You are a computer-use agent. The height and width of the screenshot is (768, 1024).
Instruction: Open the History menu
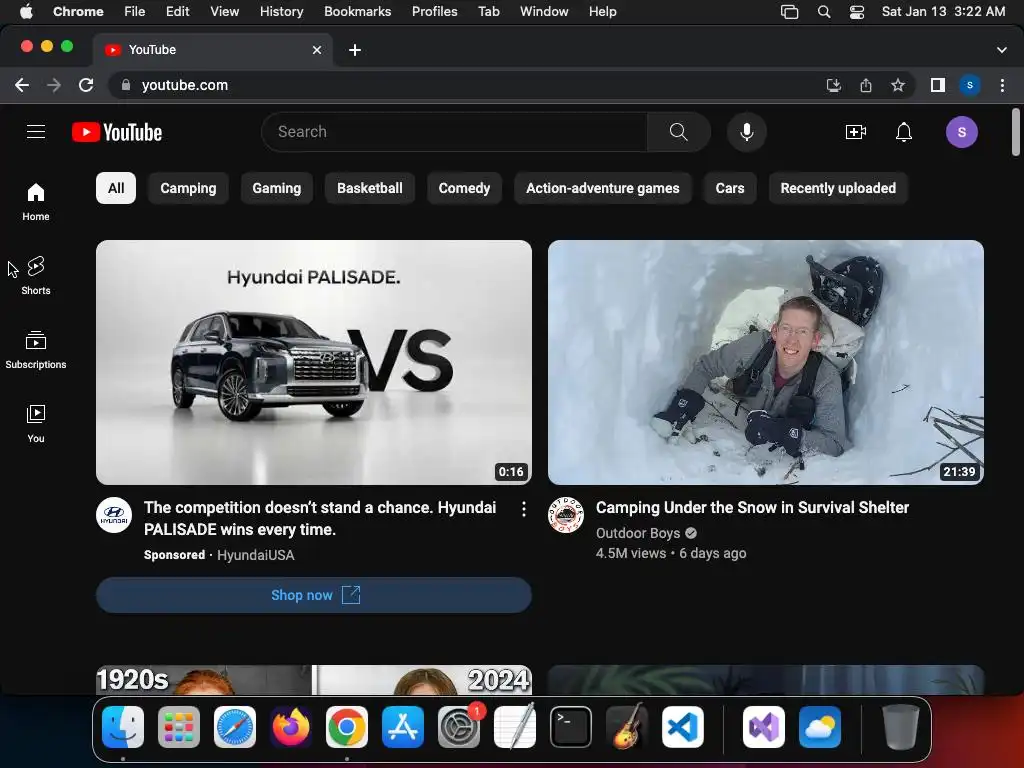click(x=281, y=12)
